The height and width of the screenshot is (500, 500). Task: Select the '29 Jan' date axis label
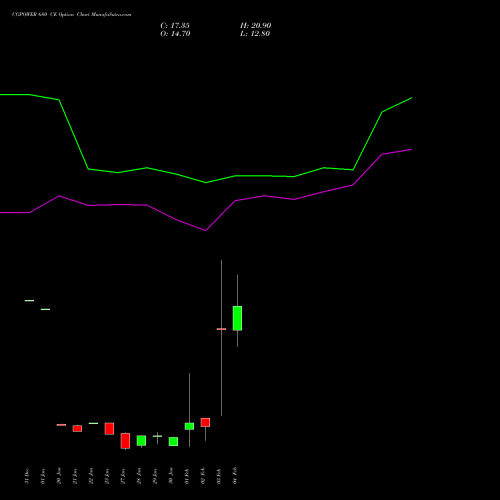(155, 476)
